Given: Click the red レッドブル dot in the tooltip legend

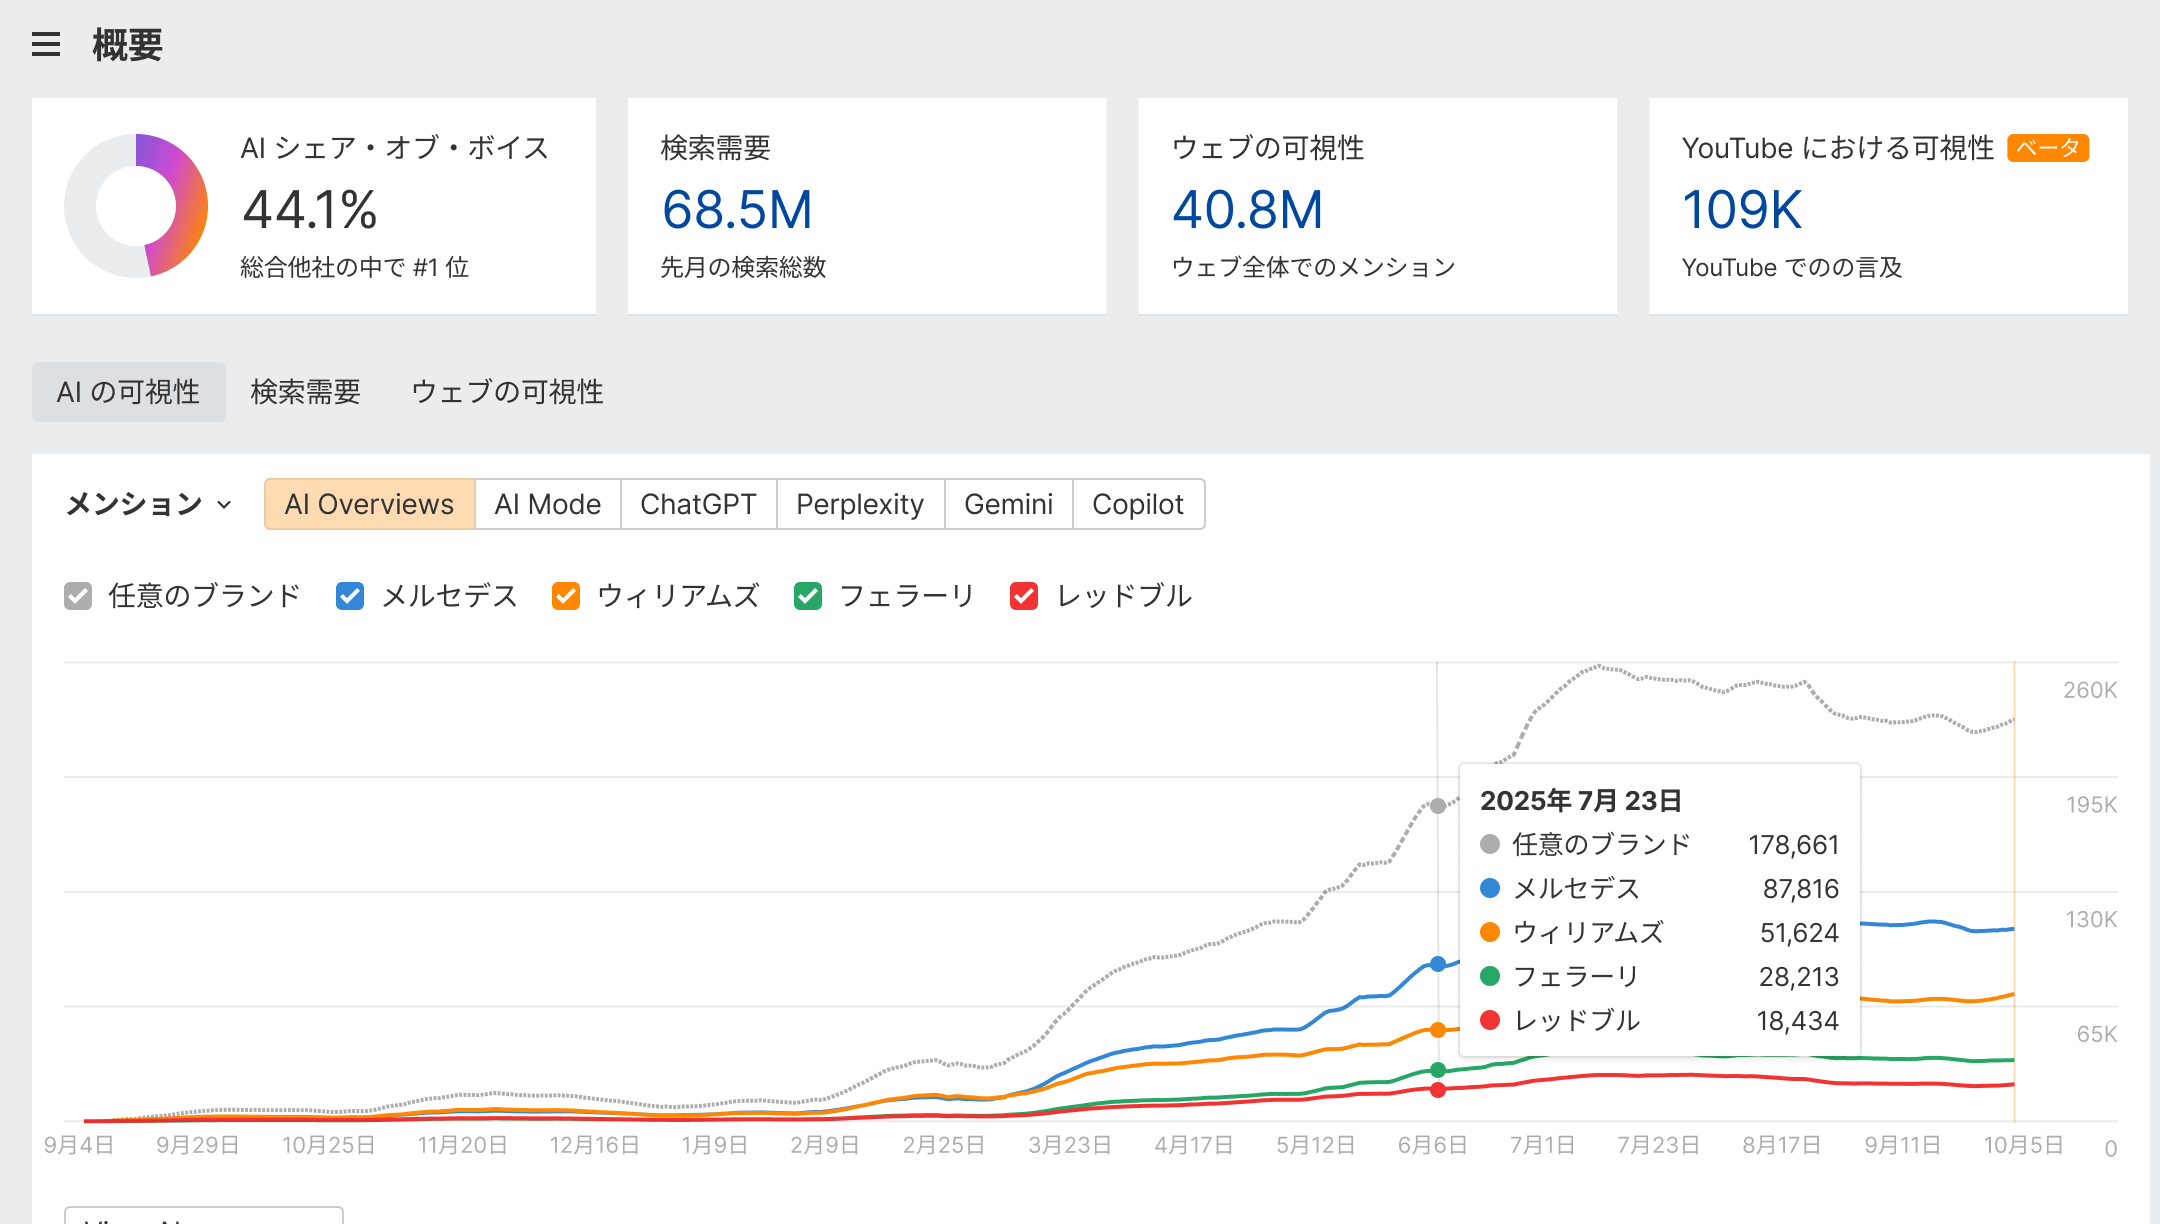Looking at the screenshot, I should pos(1492,1020).
